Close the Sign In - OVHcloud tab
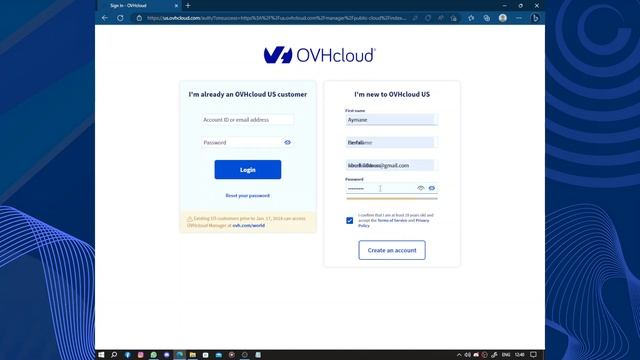Viewport: 640px width, 360px height. pos(176,6)
